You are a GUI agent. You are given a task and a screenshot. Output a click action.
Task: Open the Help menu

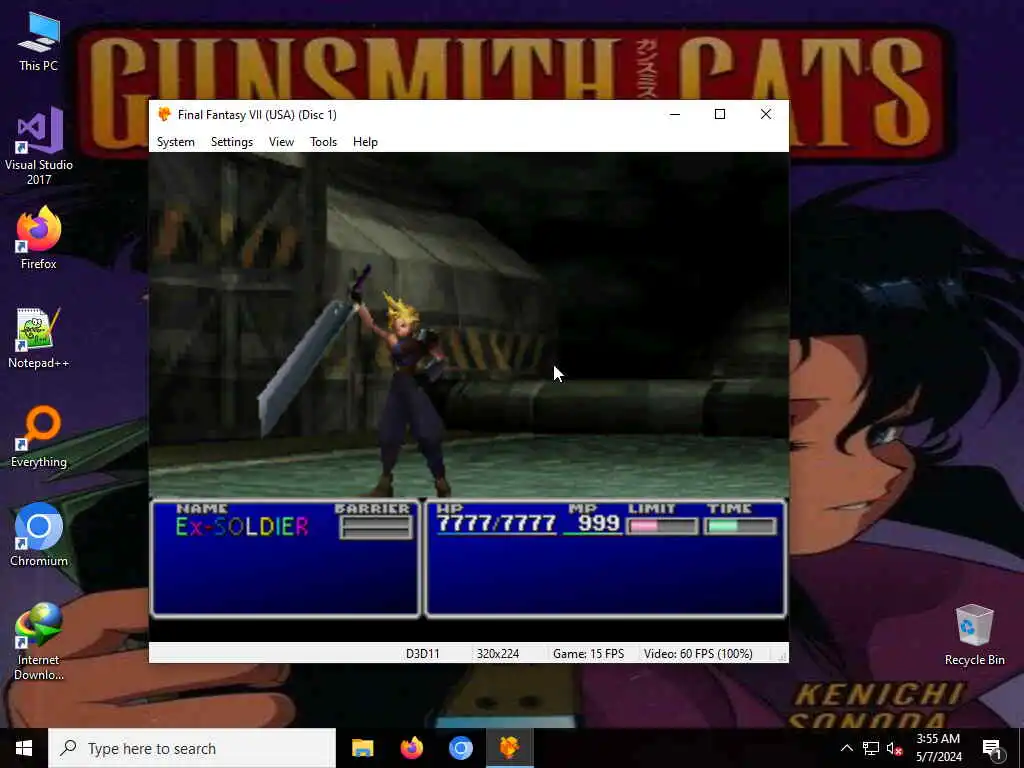(x=365, y=142)
